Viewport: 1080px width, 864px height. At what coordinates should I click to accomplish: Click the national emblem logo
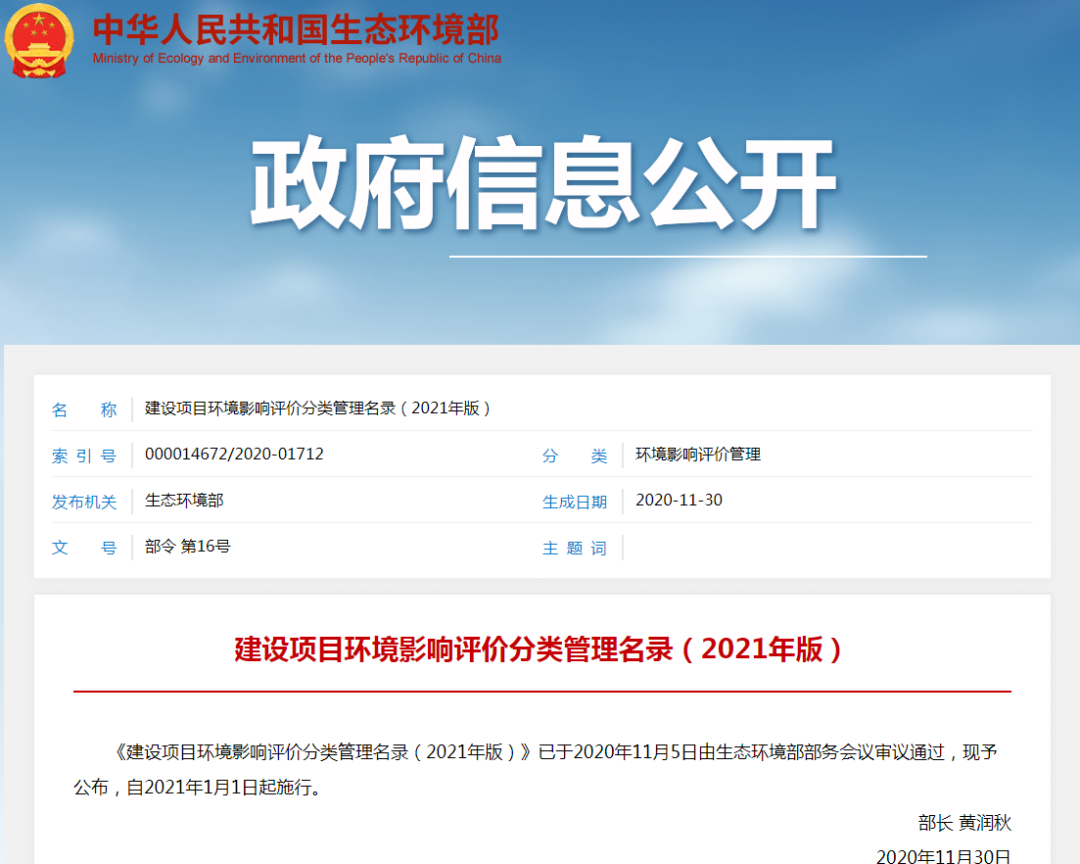[39, 40]
